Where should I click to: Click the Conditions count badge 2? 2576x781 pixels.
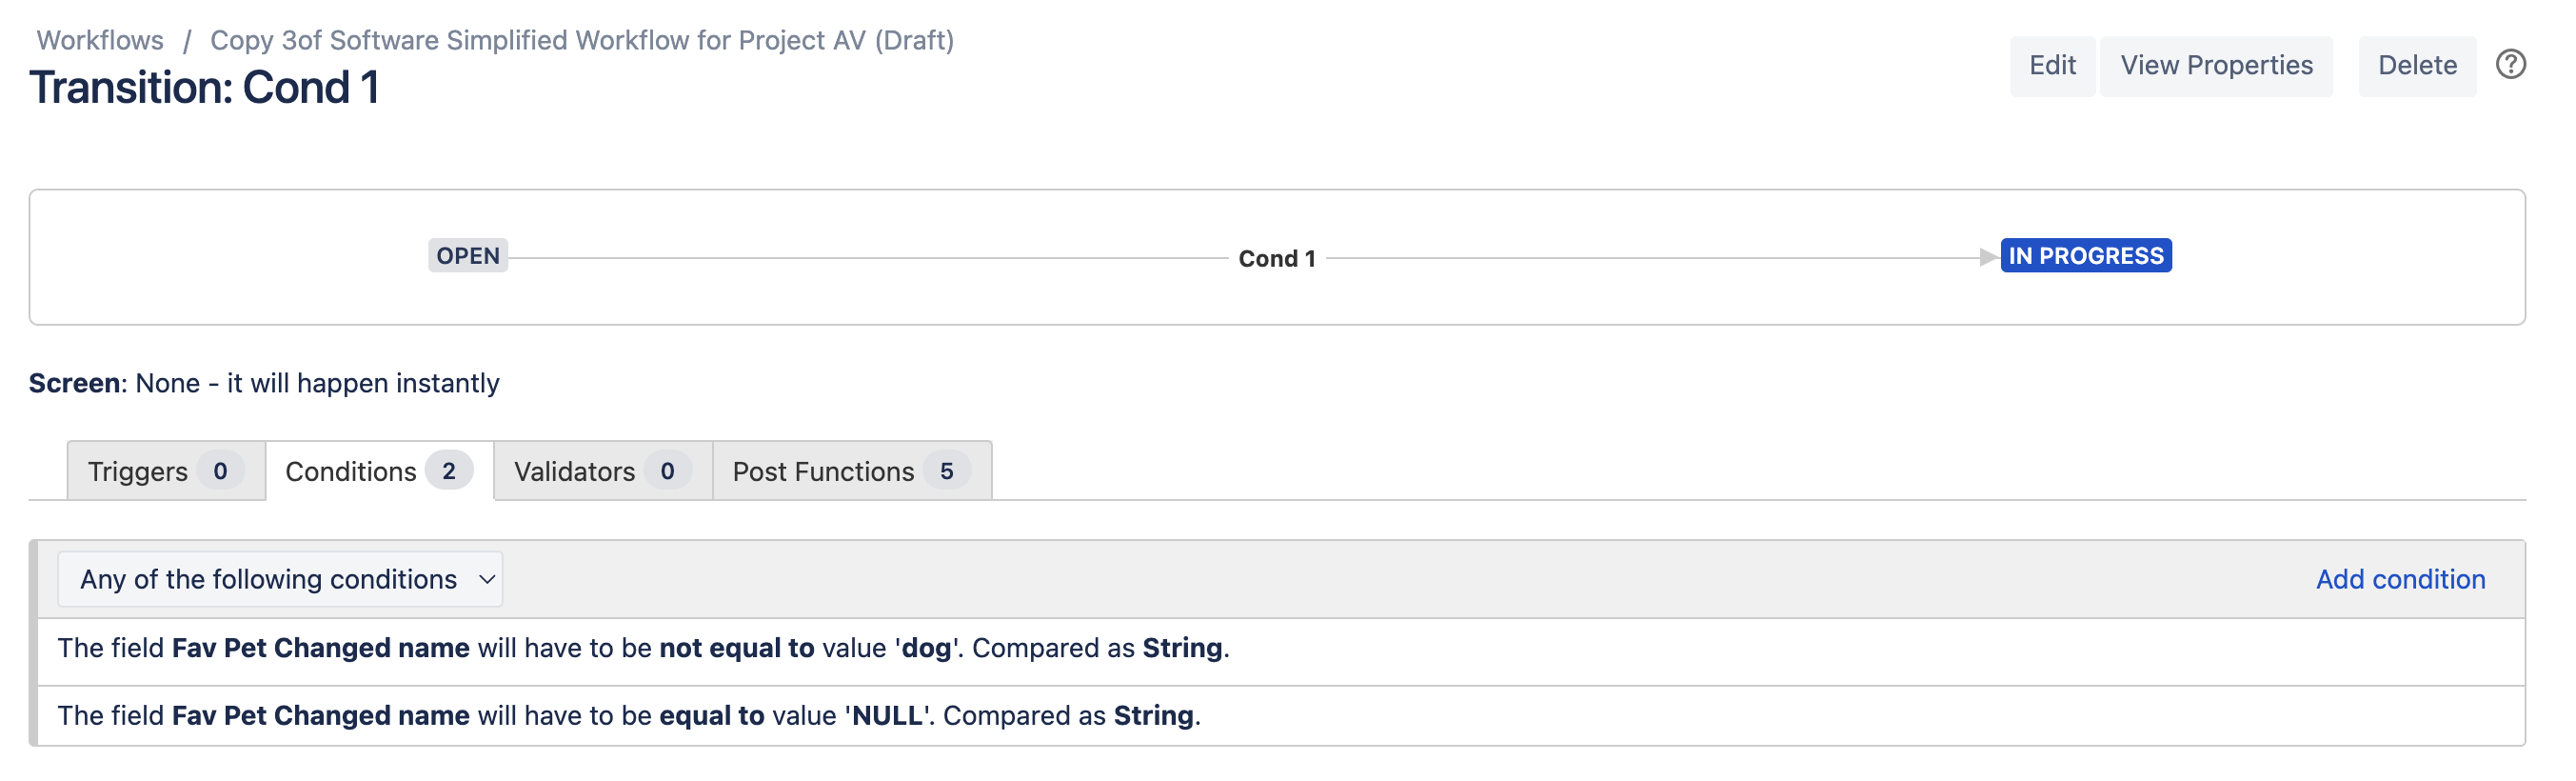pos(449,471)
